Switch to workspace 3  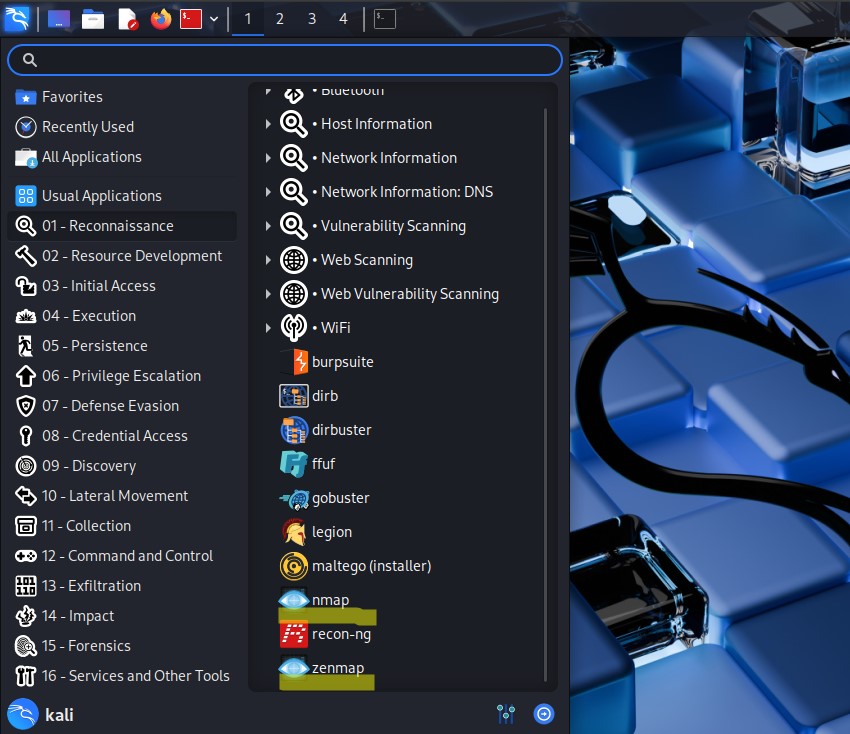[x=312, y=19]
